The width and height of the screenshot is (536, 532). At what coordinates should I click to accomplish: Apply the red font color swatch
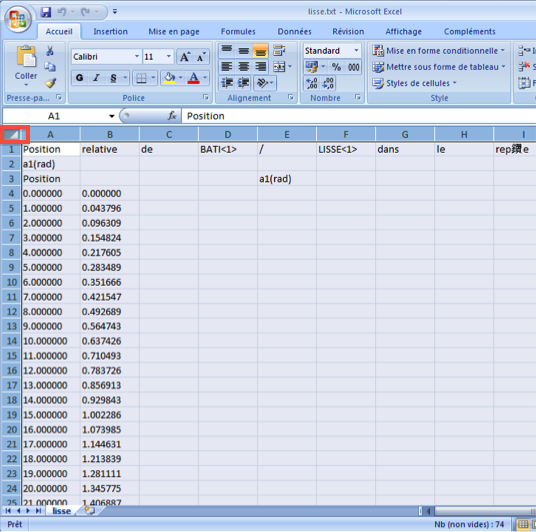[194, 78]
